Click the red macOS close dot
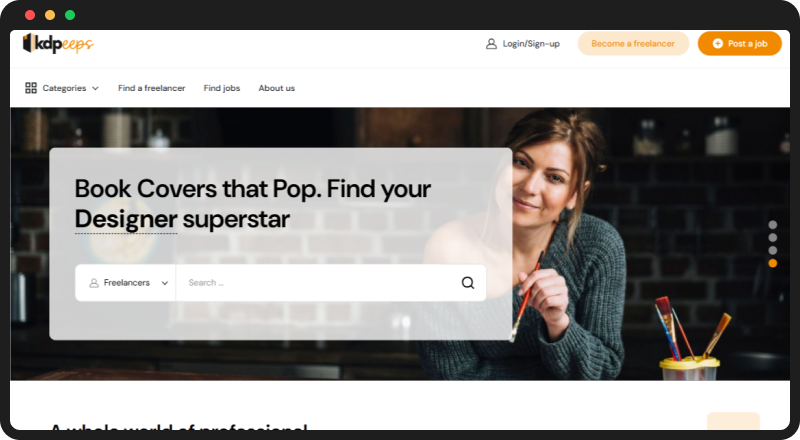 30,15
